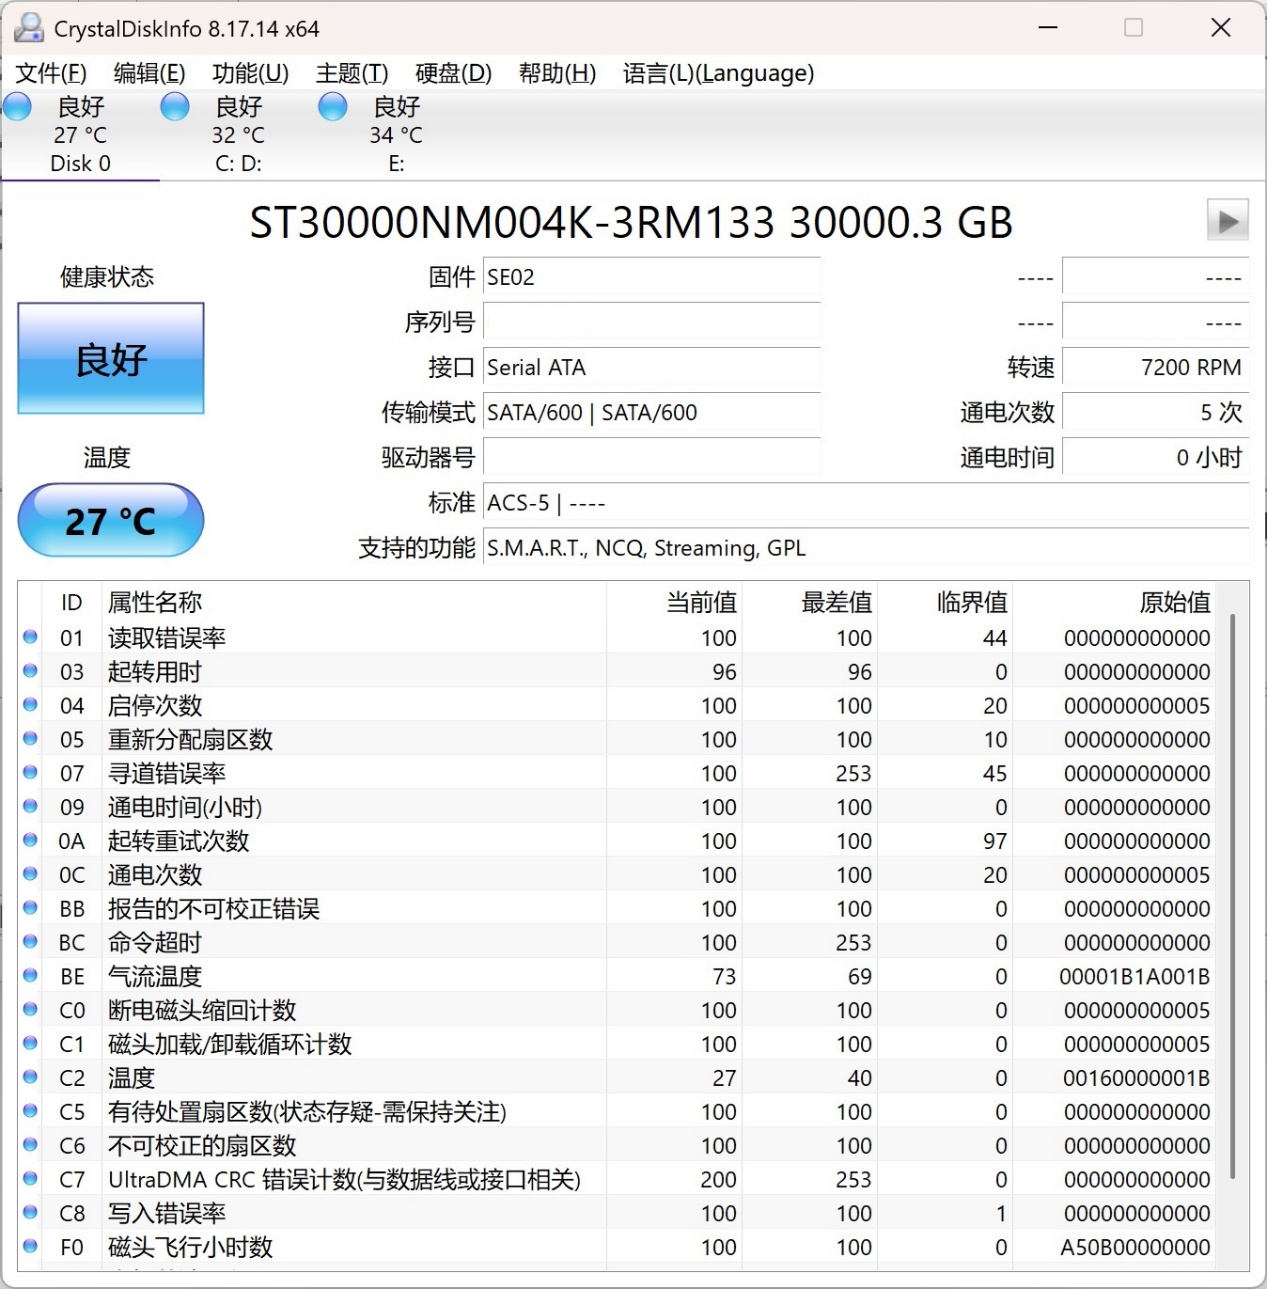Click the empty 序列号 field
1267x1289 pixels.
coord(652,322)
